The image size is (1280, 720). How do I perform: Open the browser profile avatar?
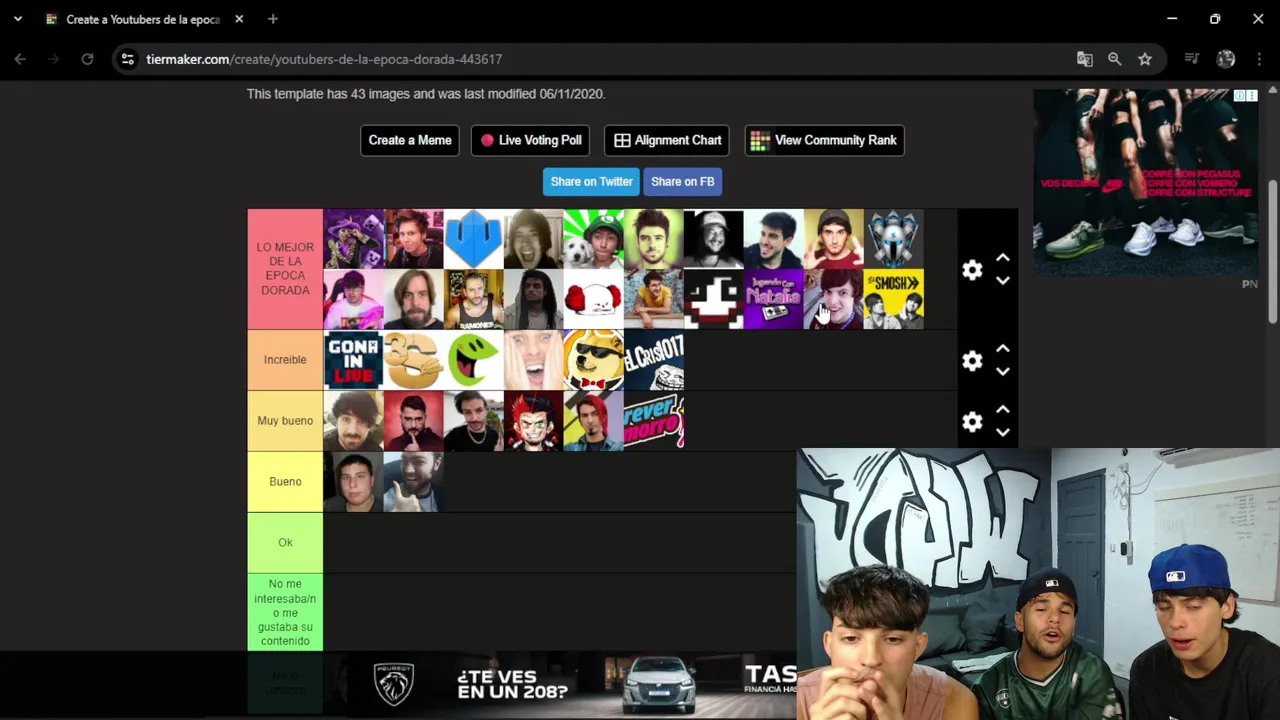pos(1225,59)
